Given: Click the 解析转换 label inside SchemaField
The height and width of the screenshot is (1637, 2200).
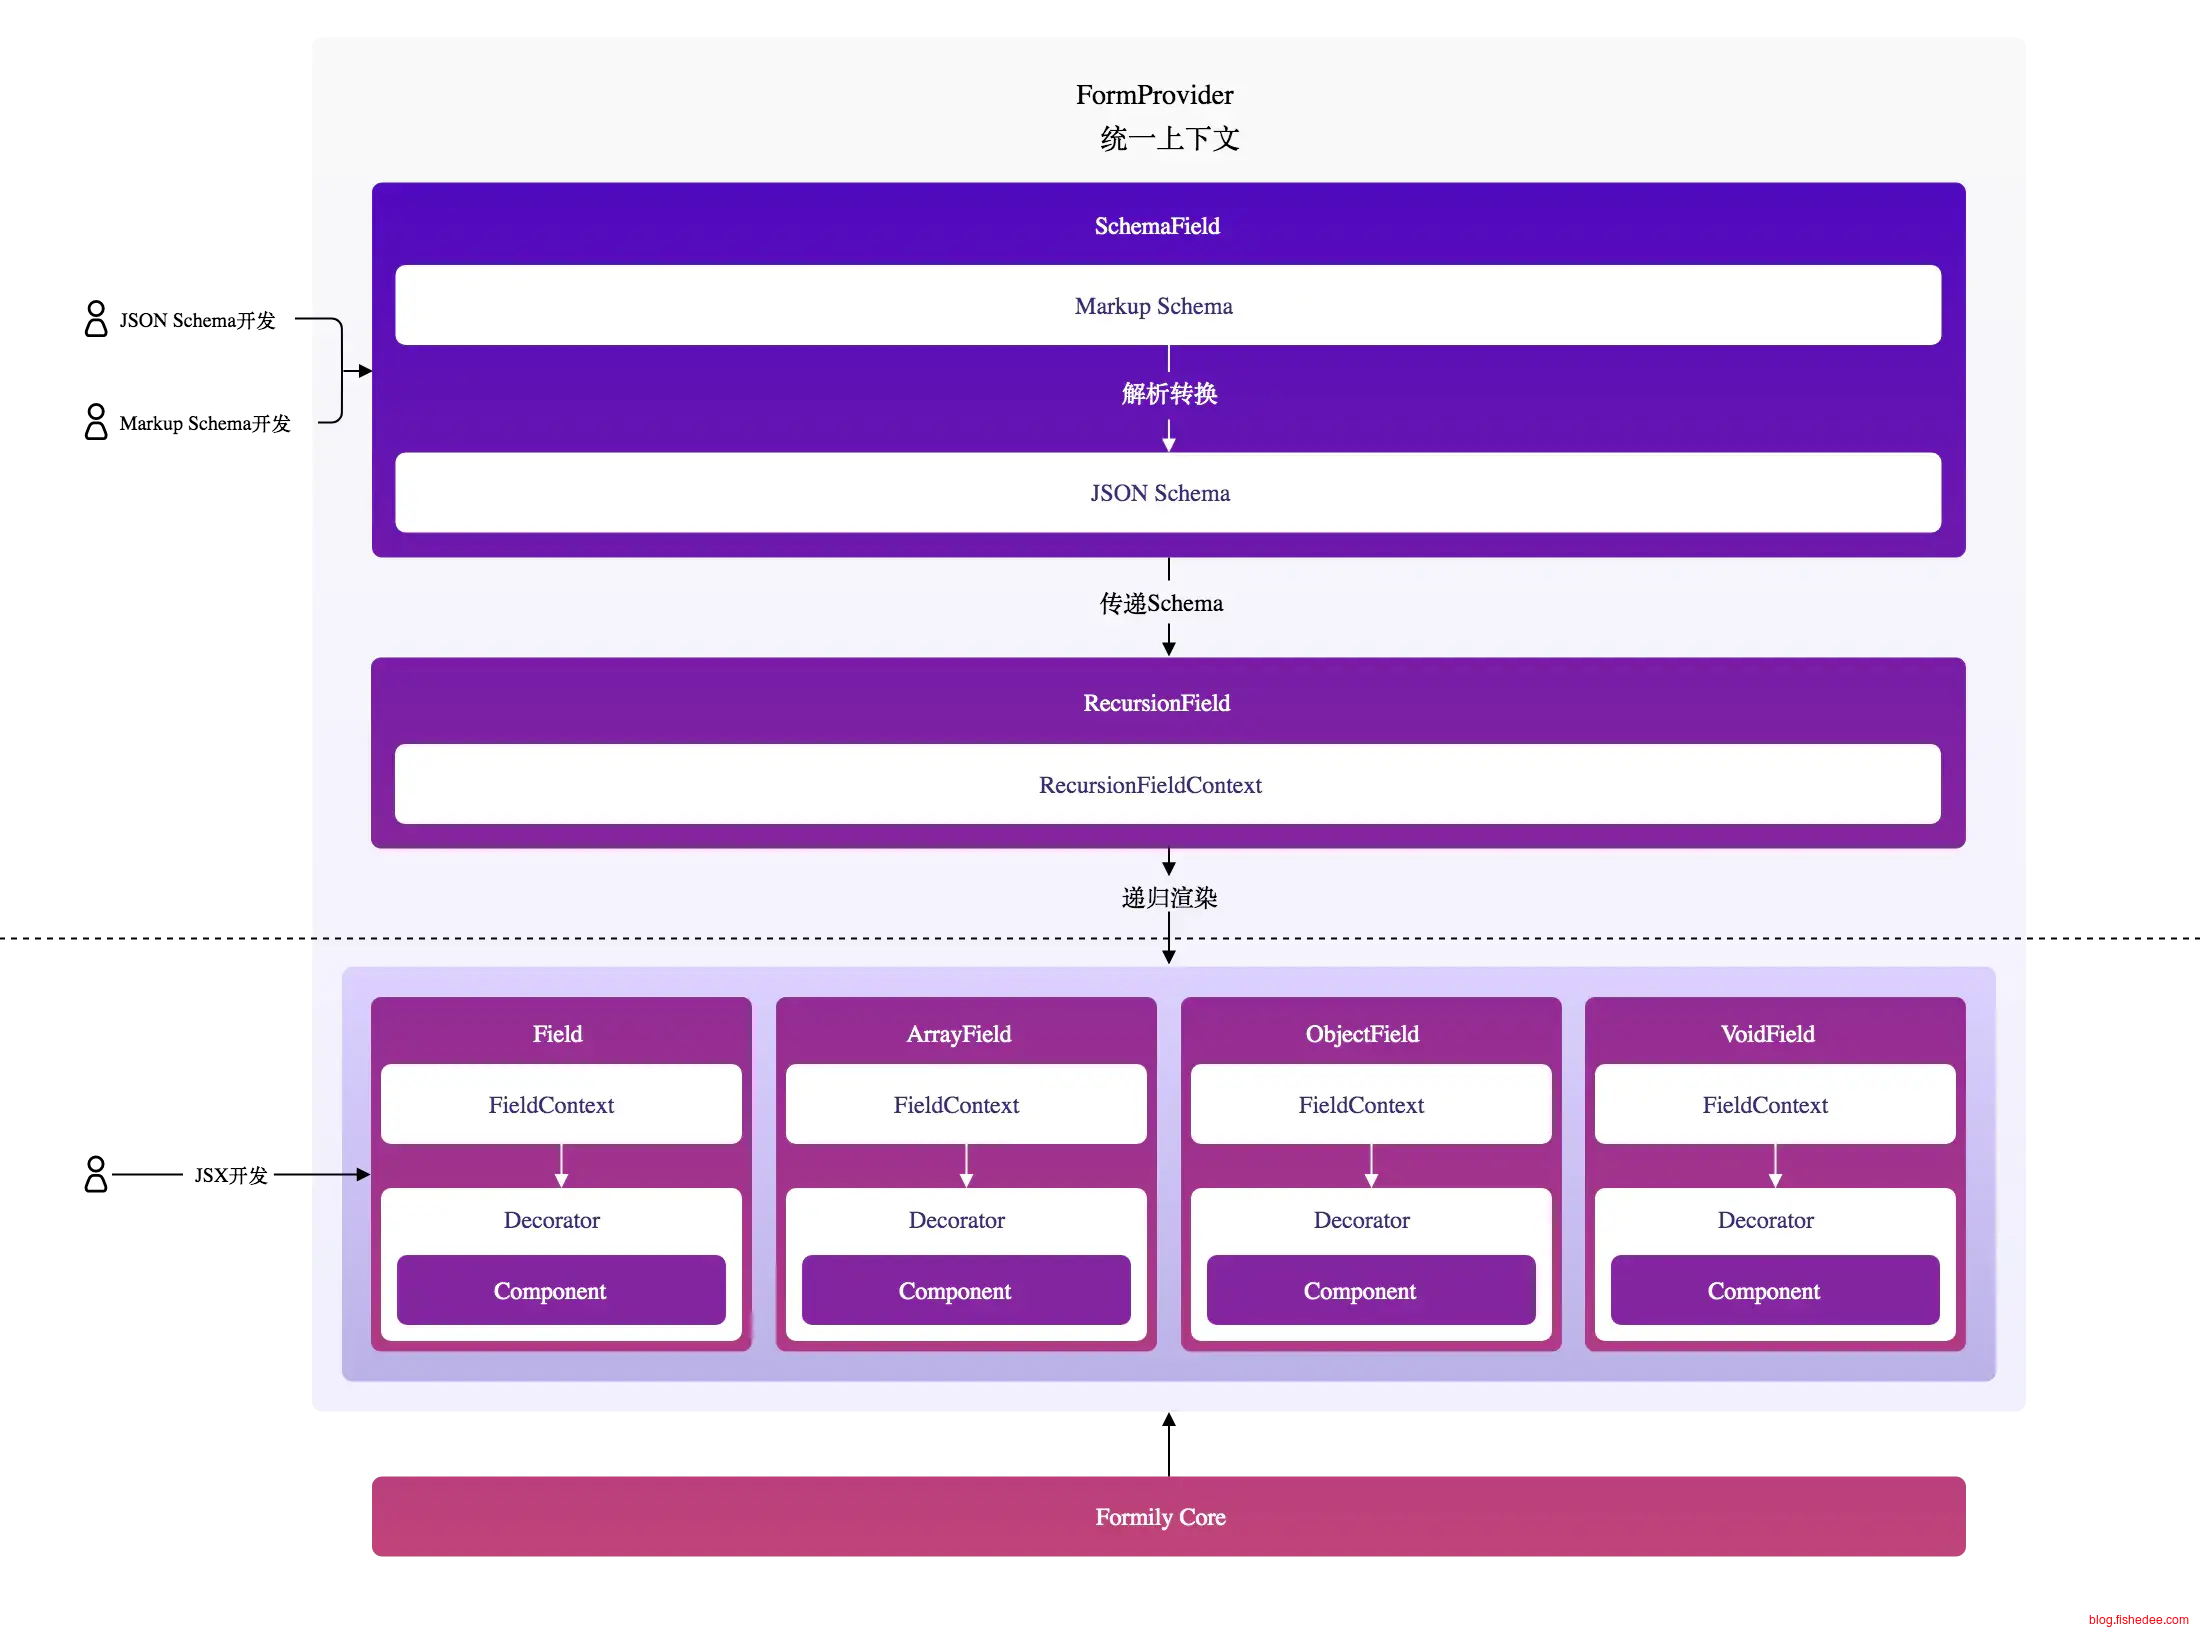Looking at the screenshot, I should [1169, 394].
